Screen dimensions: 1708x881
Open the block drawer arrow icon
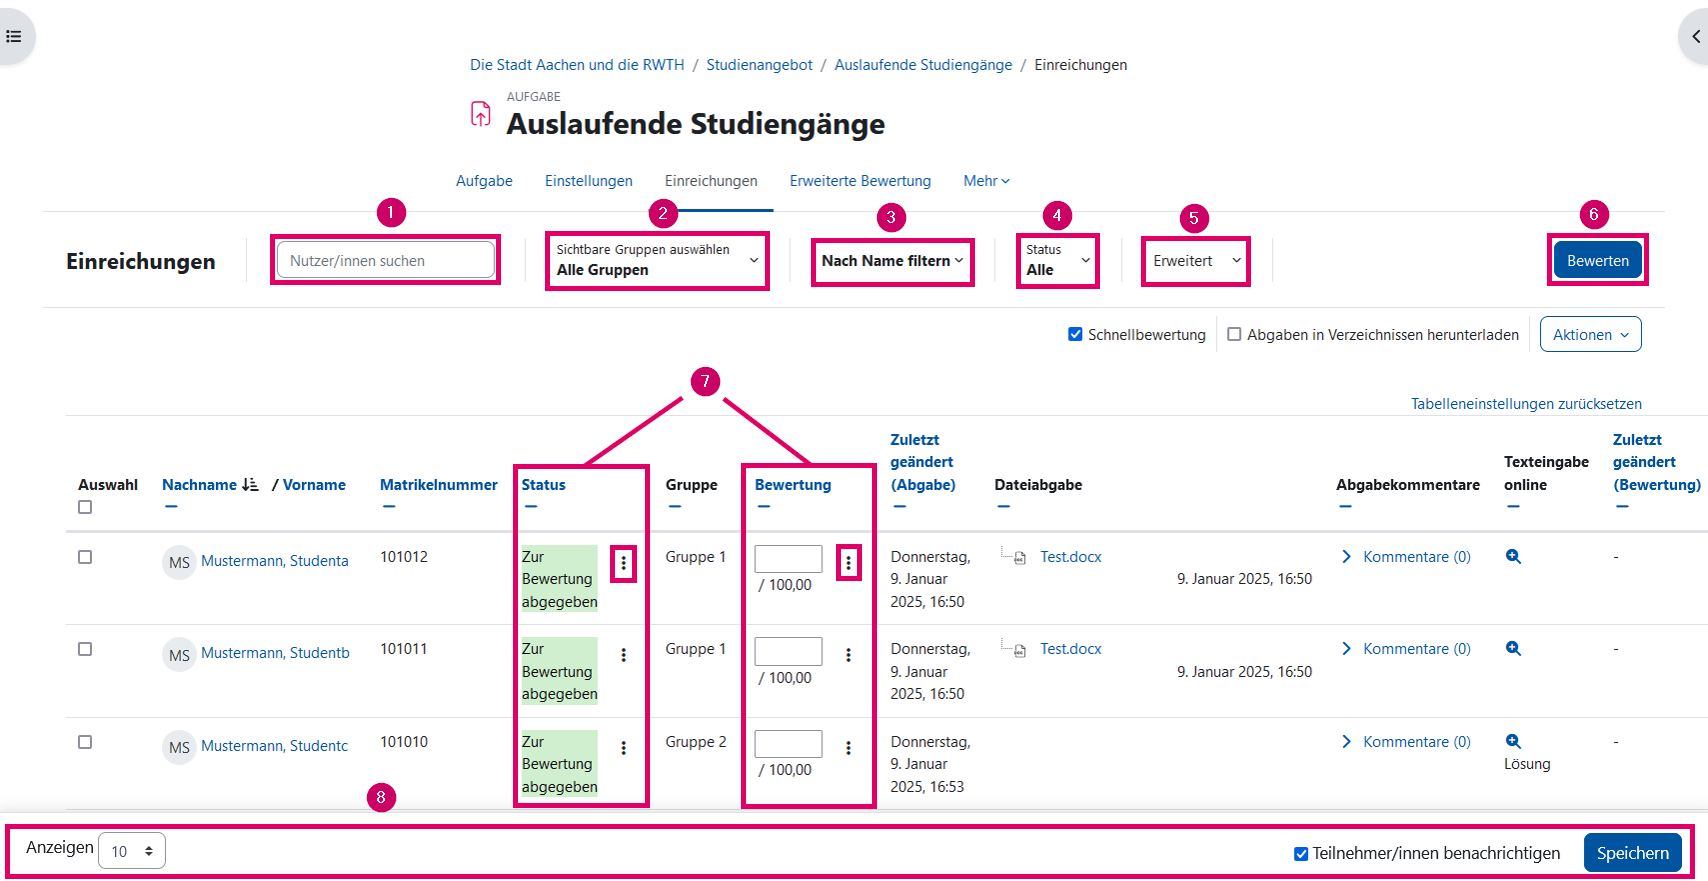1696,36
